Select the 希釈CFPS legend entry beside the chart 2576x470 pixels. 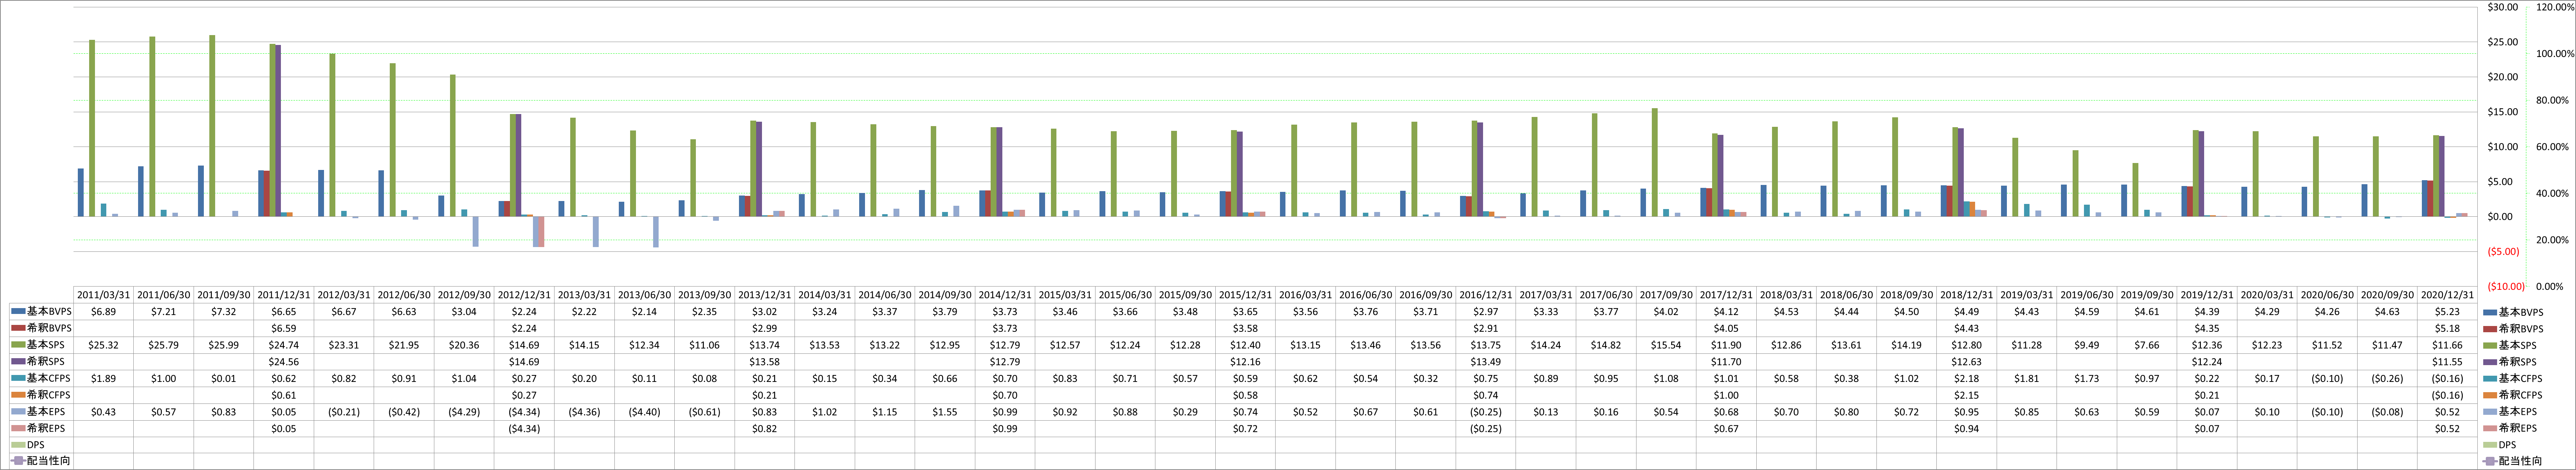click(2514, 395)
